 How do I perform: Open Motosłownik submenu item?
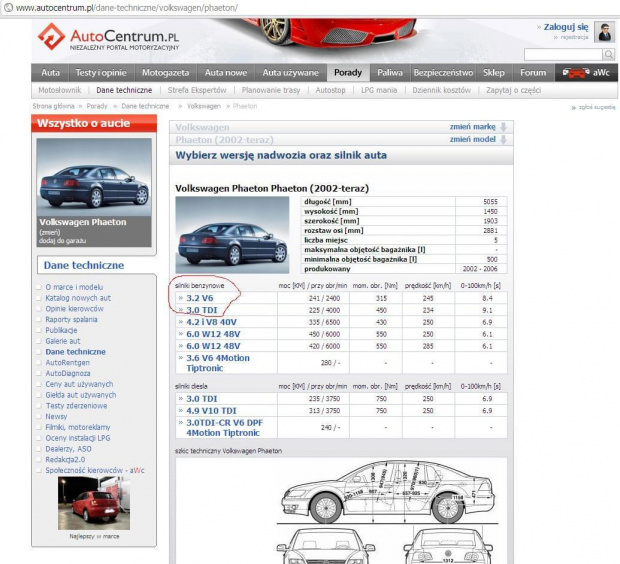tap(60, 90)
